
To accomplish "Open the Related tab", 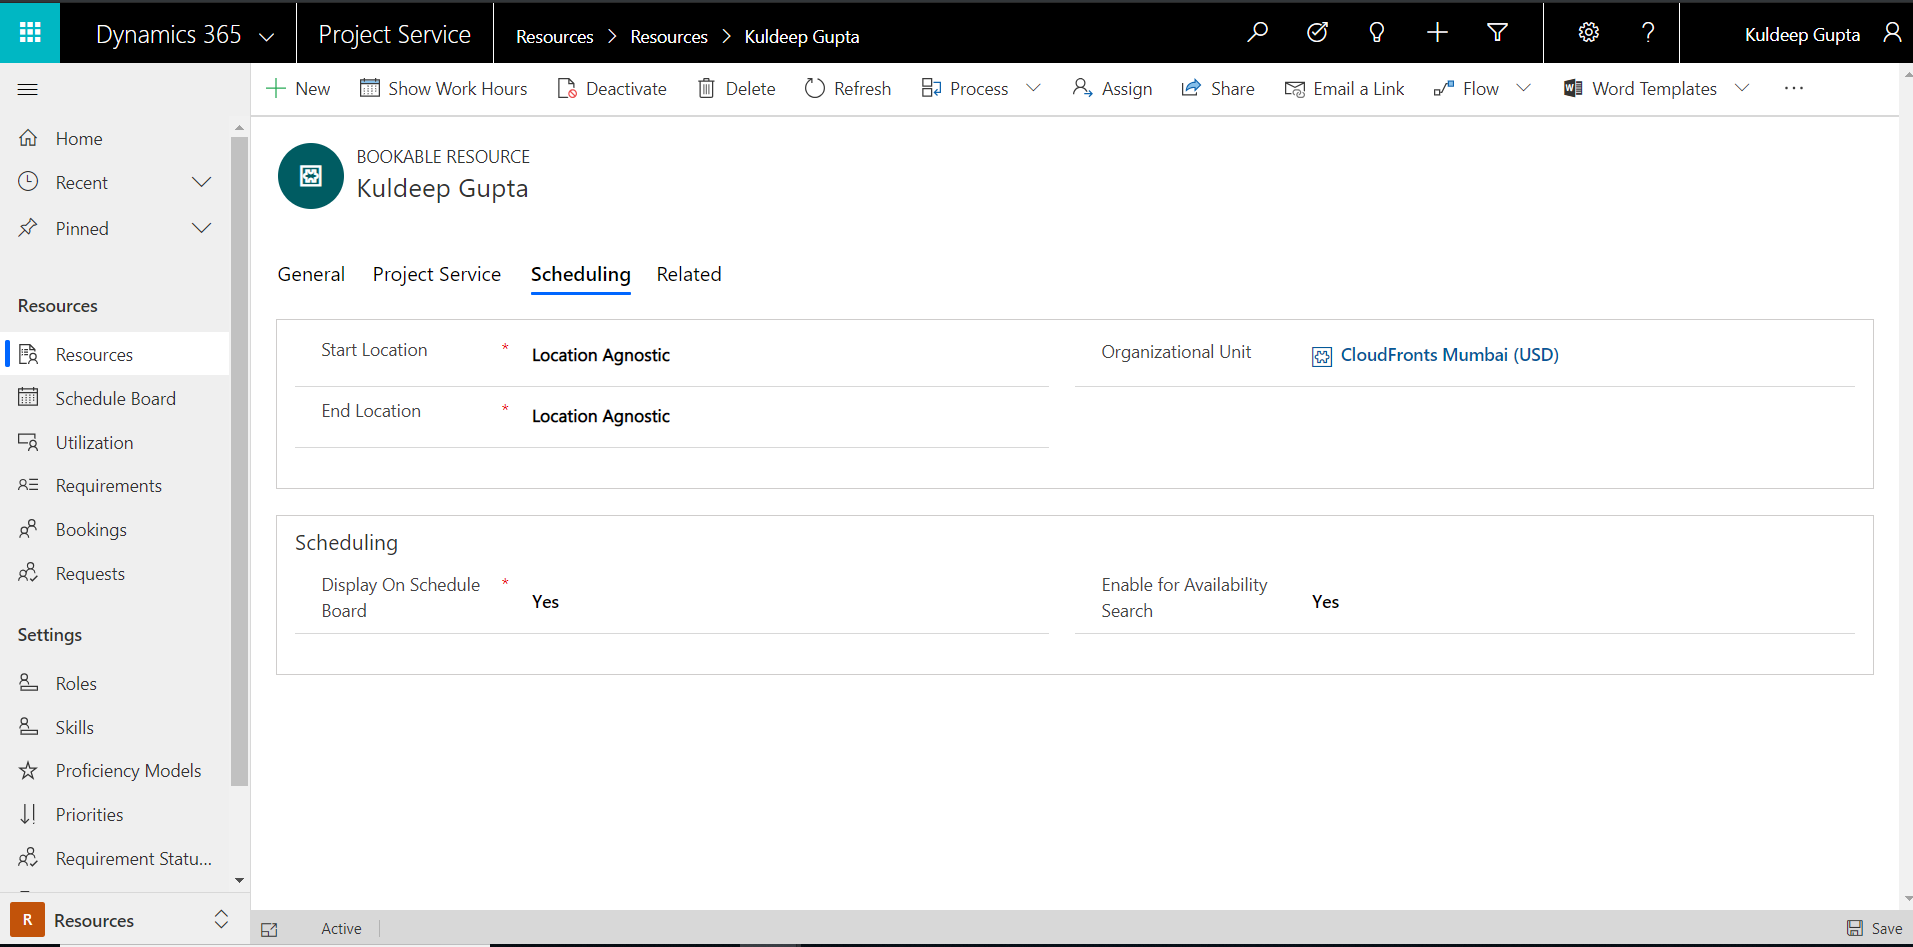I will [689, 274].
